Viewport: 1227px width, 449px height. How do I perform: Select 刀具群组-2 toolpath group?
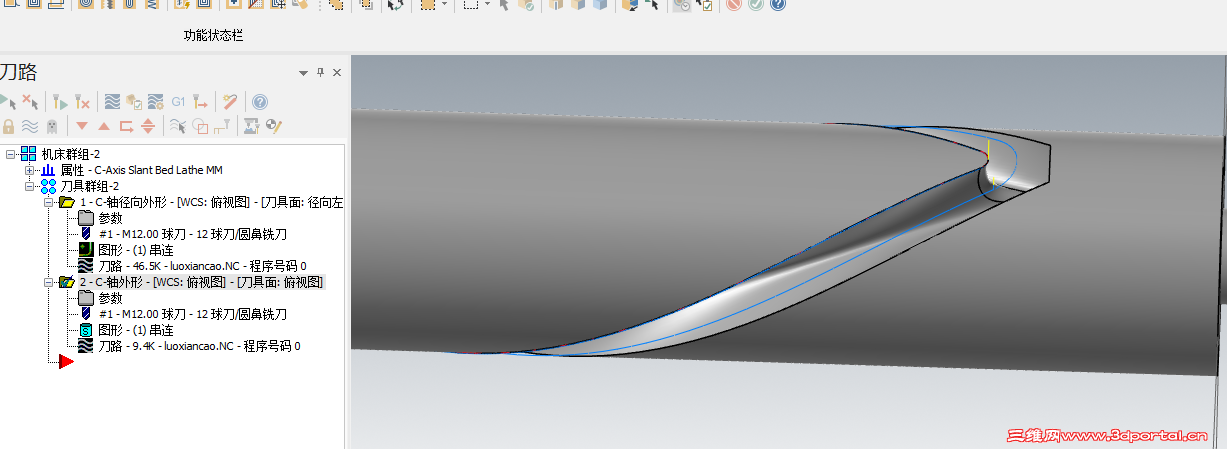(x=90, y=187)
